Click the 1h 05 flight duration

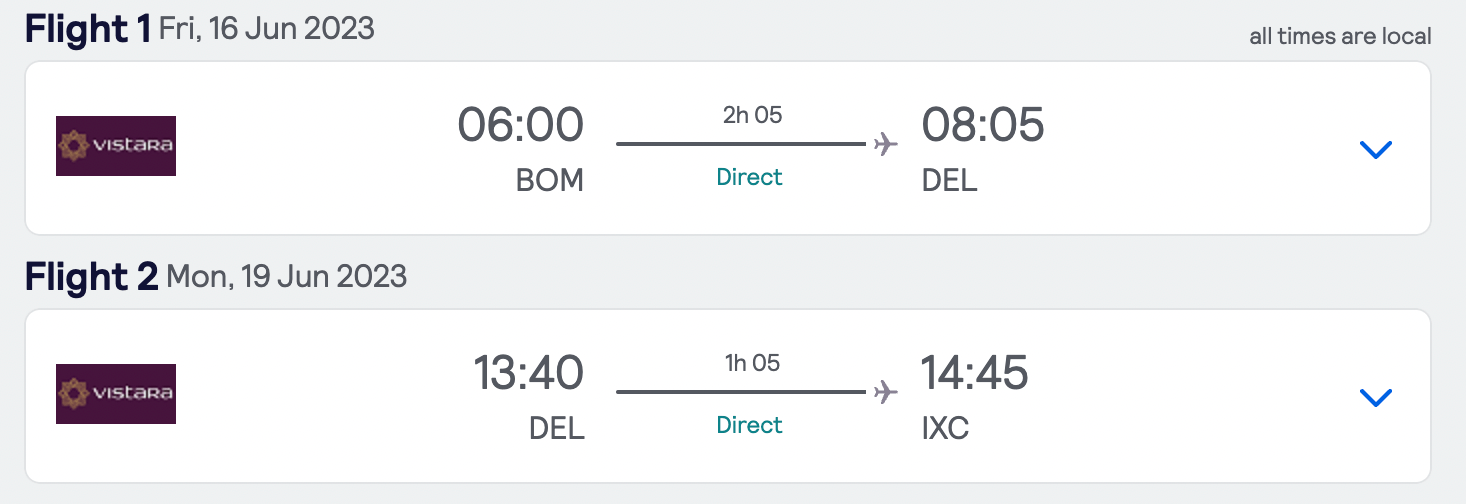click(752, 363)
